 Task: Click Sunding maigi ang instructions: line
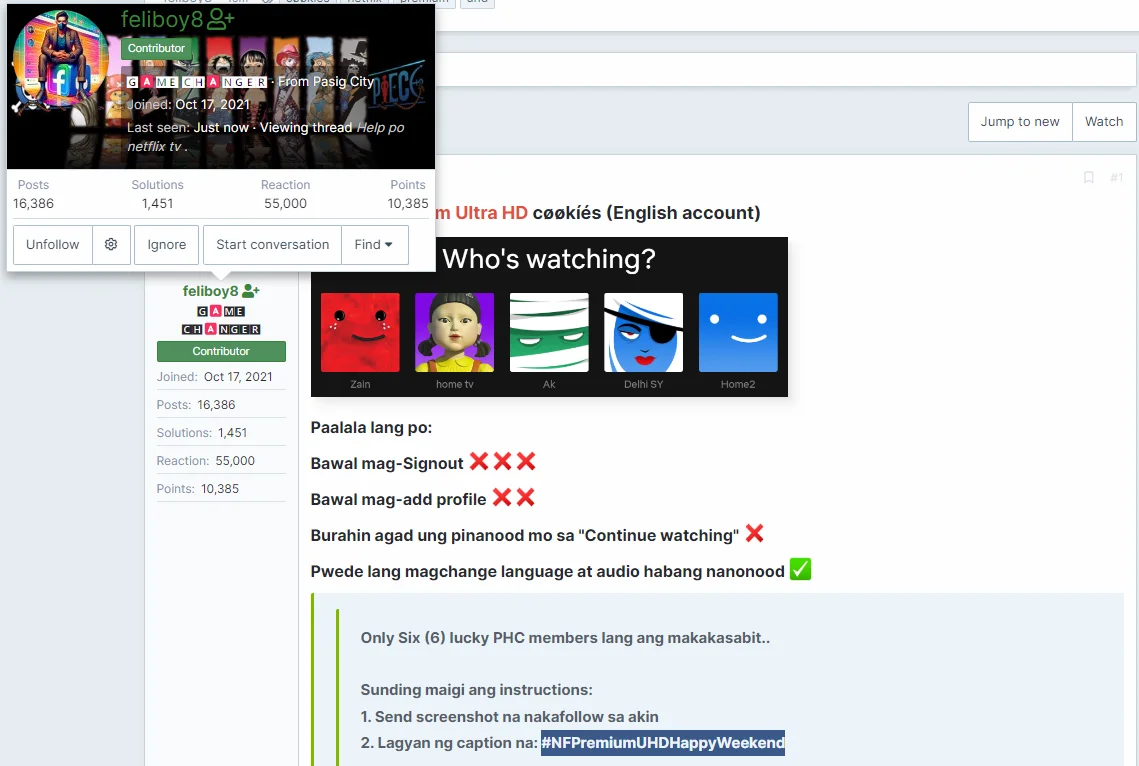pyautogui.click(x=477, y=690)
